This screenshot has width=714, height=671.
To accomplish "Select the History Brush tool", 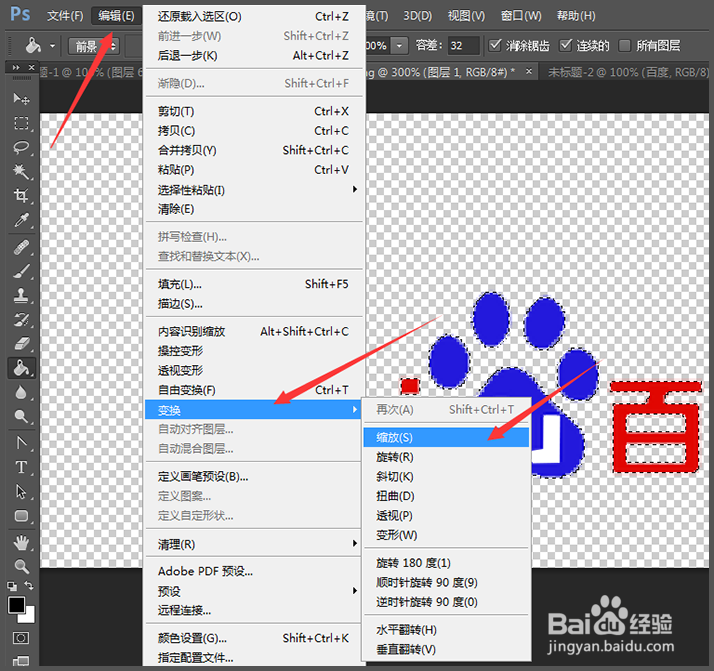I will [x=21, y=320].
